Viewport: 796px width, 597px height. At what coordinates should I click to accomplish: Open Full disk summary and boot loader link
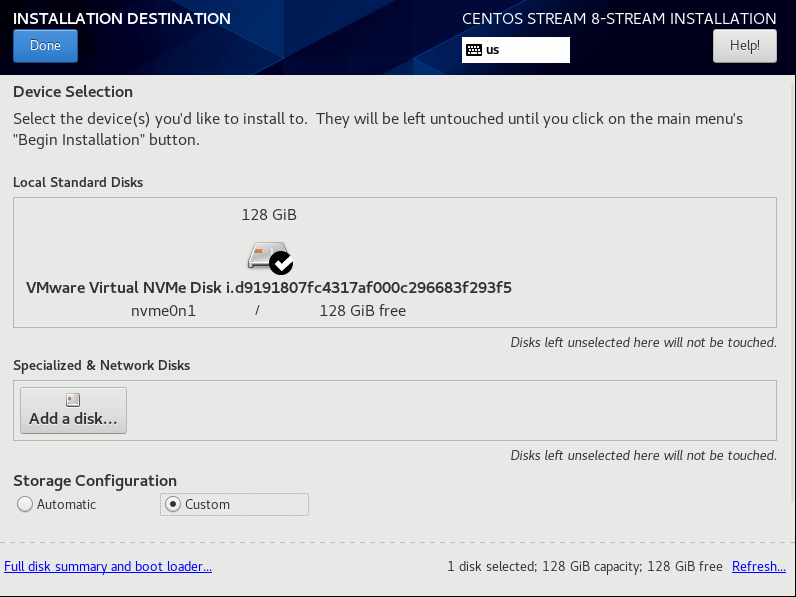coord(108,567)
